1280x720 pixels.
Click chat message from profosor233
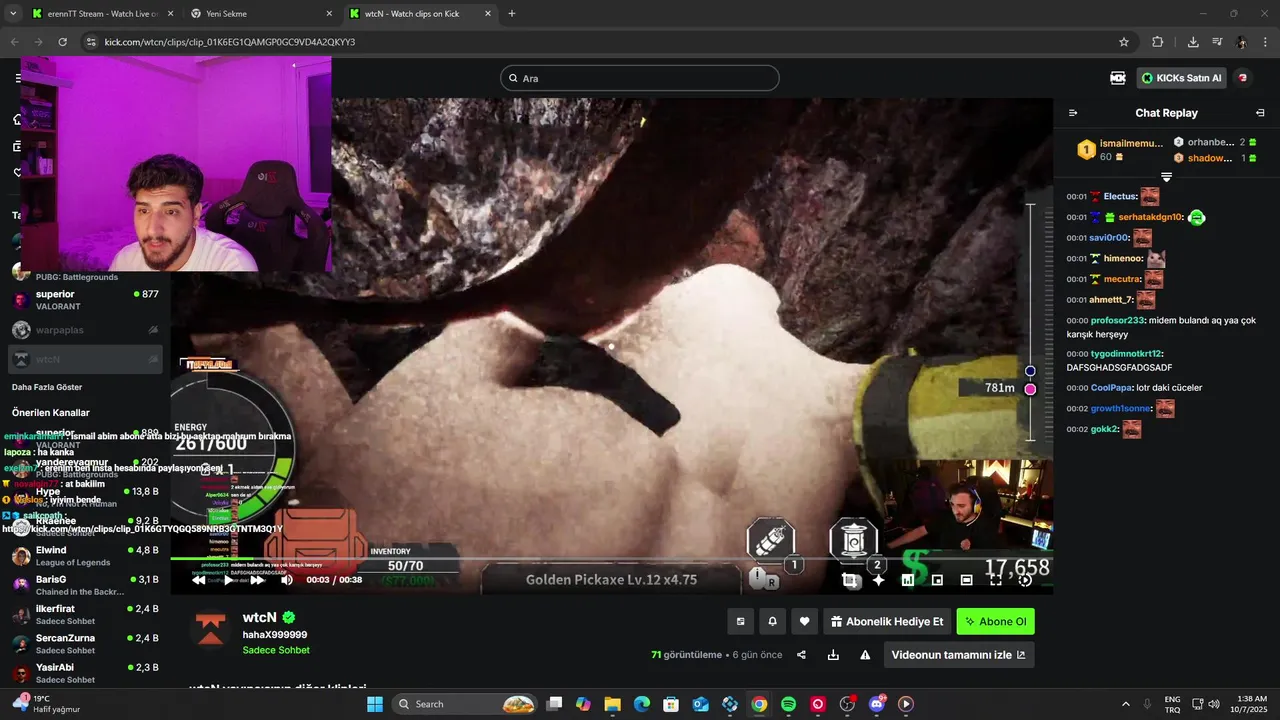(1160, 327)
